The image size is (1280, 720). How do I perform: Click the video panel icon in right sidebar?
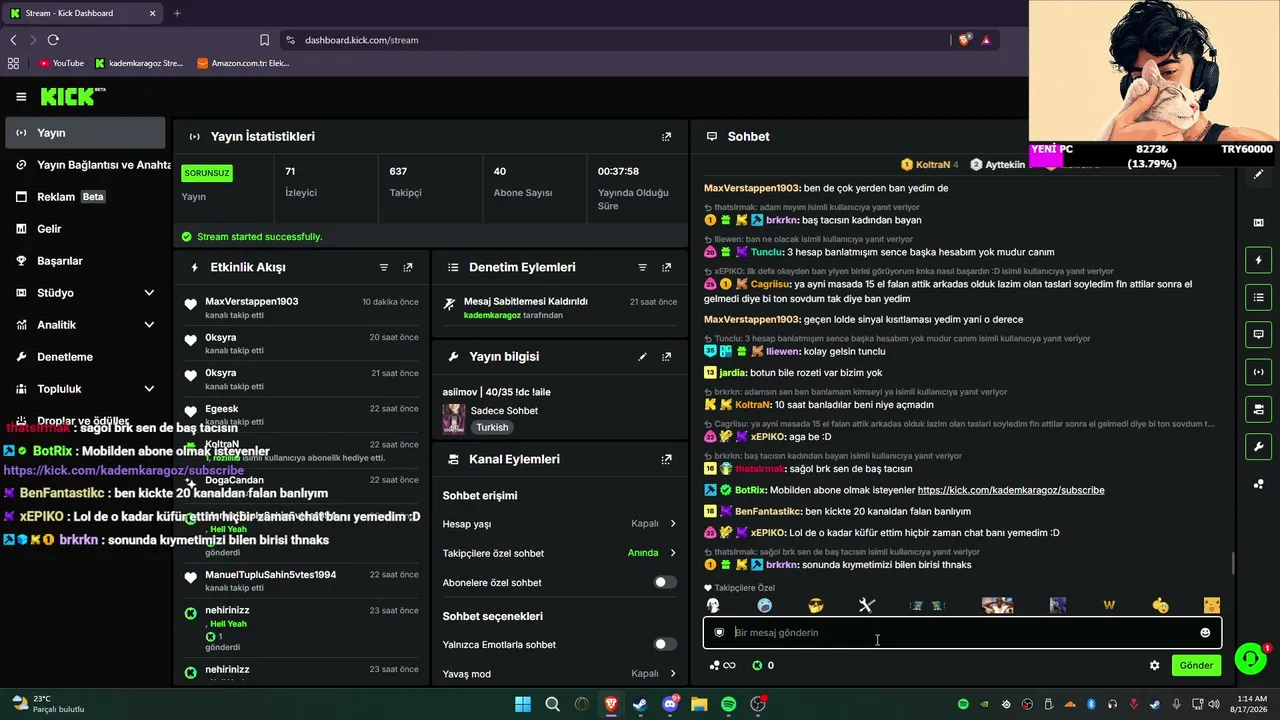(1258, 223)
